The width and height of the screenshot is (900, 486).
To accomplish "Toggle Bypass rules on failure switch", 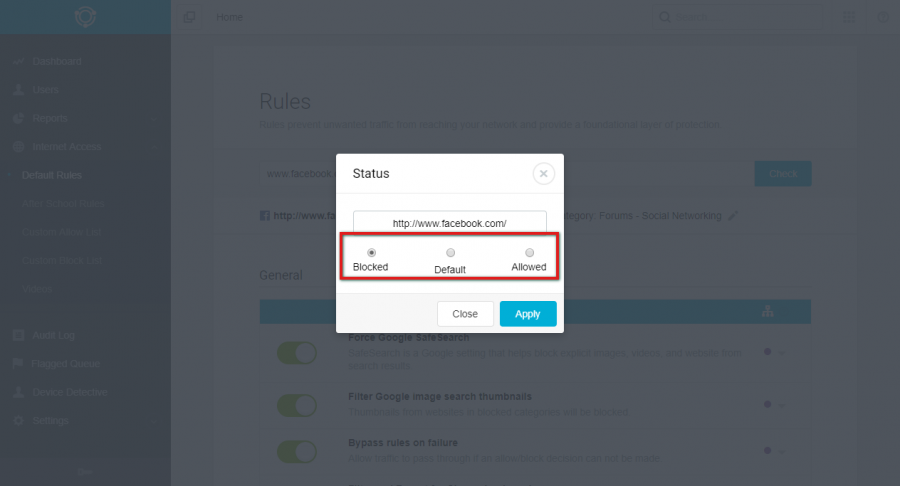I will [297, 452].
